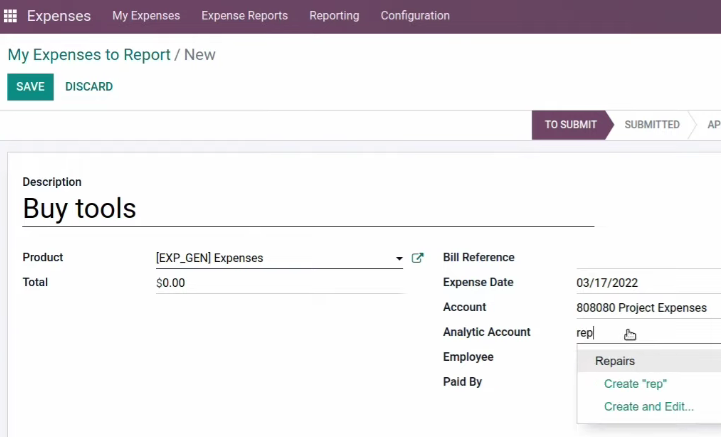Choose Create "rep" option
The image size is (721, 437).
pos(635,384)
